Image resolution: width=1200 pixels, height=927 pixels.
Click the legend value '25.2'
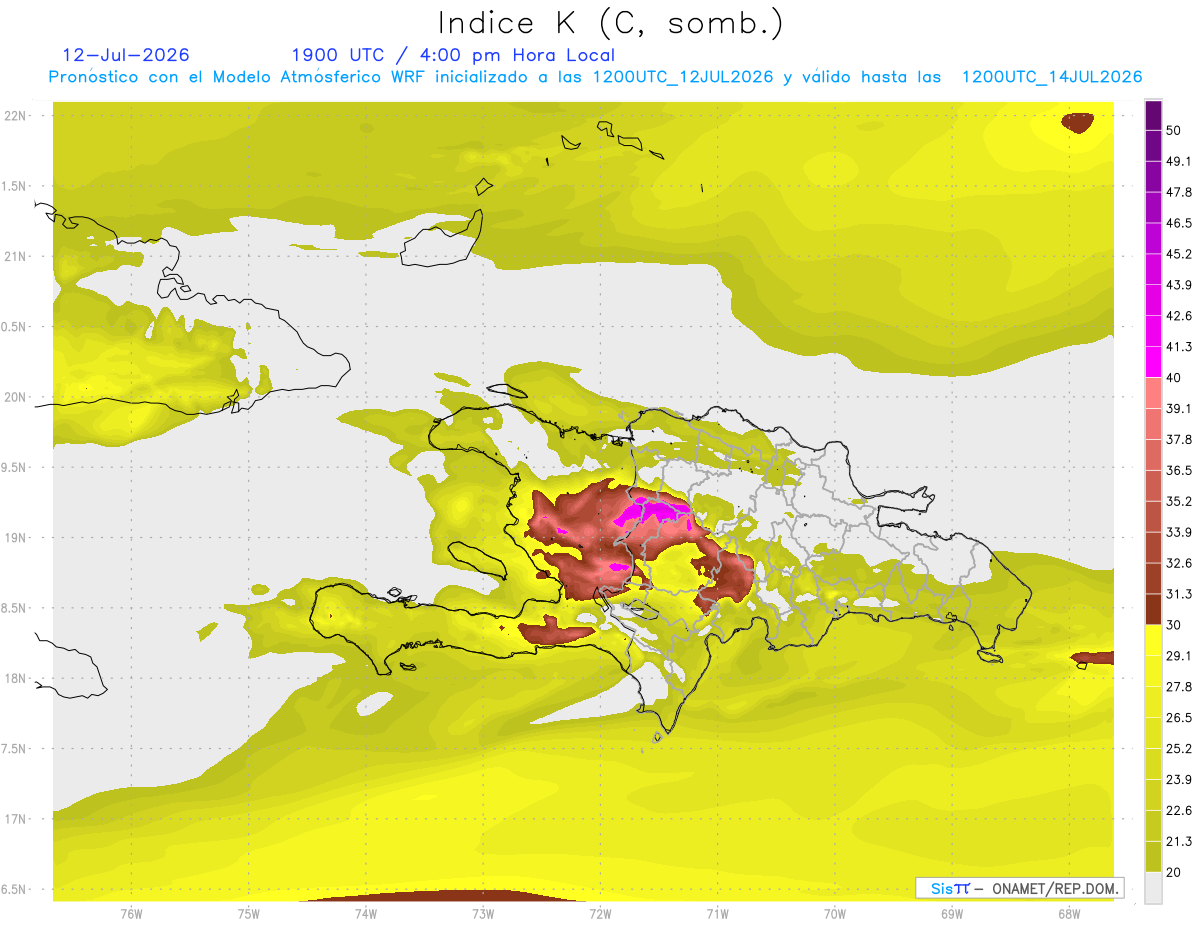tap(1179, 748)
